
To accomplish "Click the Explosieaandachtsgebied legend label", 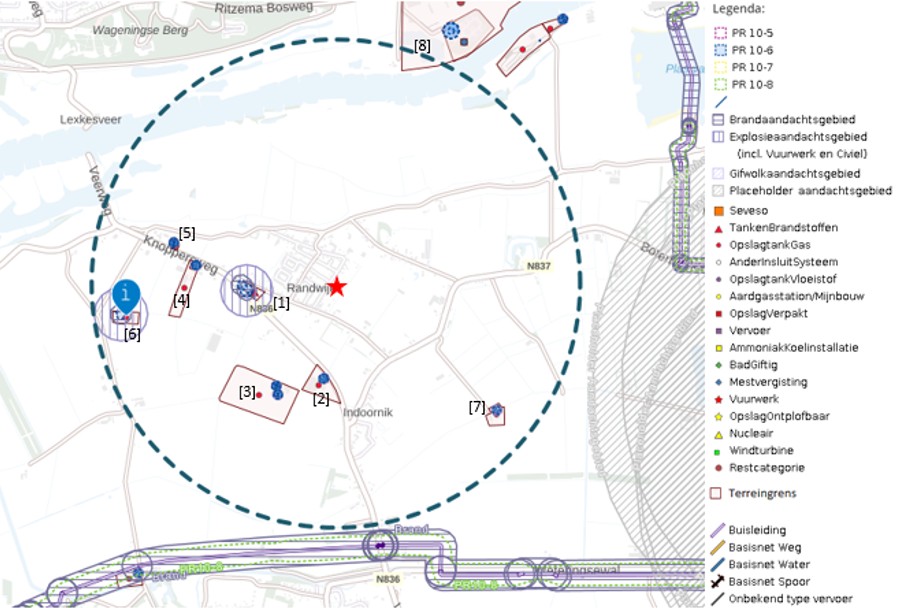I will coord(798,137).
